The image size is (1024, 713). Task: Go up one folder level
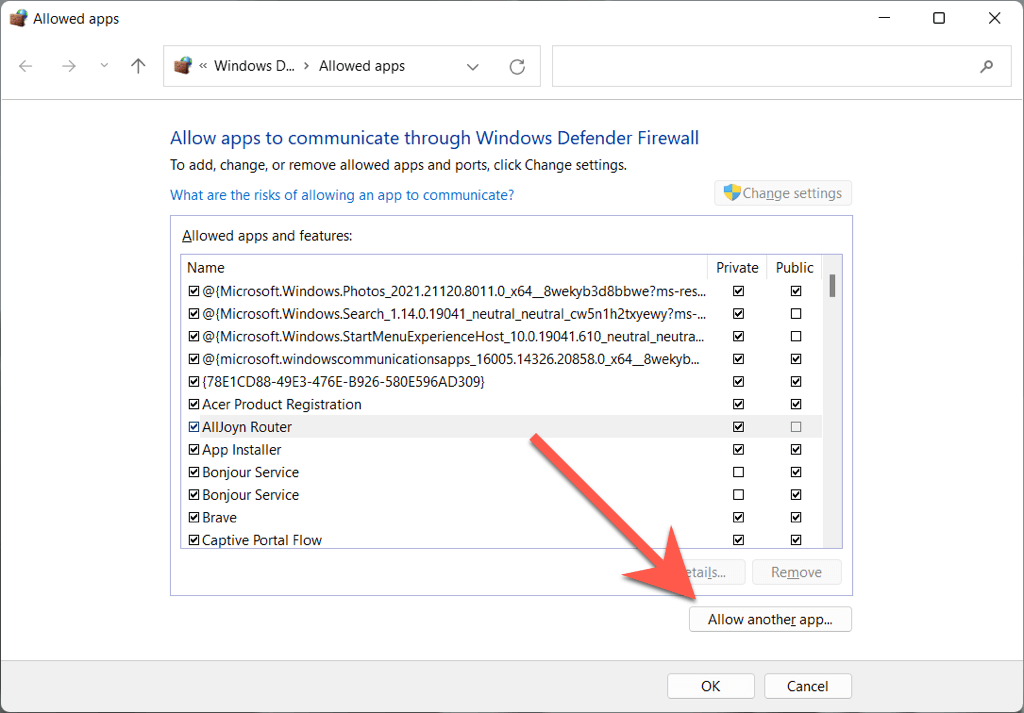(138, 66)
